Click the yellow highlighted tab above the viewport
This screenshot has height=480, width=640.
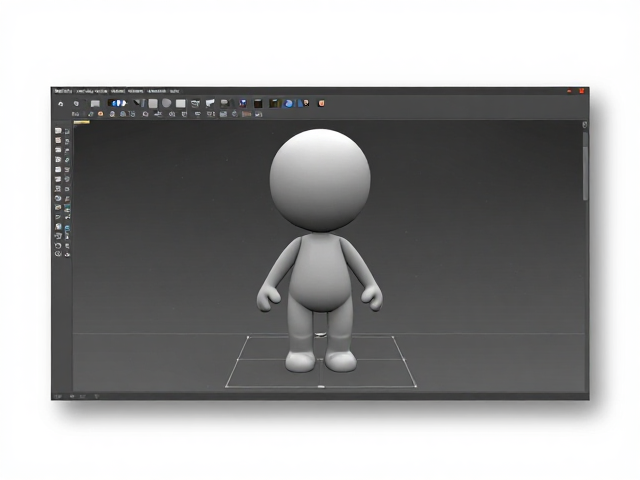tap(81, 122)
